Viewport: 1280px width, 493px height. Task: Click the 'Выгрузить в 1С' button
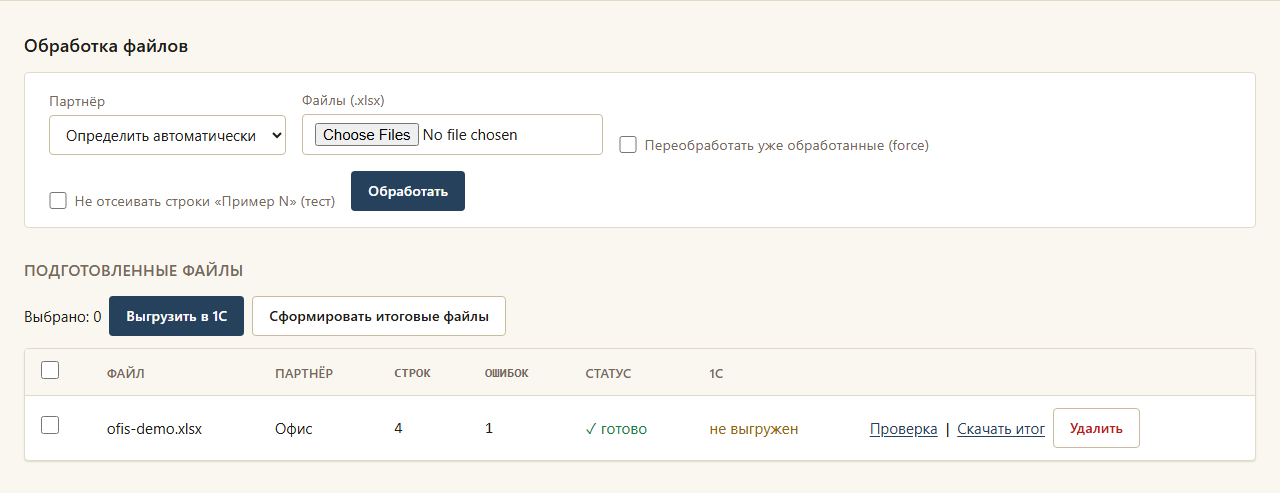176,316
